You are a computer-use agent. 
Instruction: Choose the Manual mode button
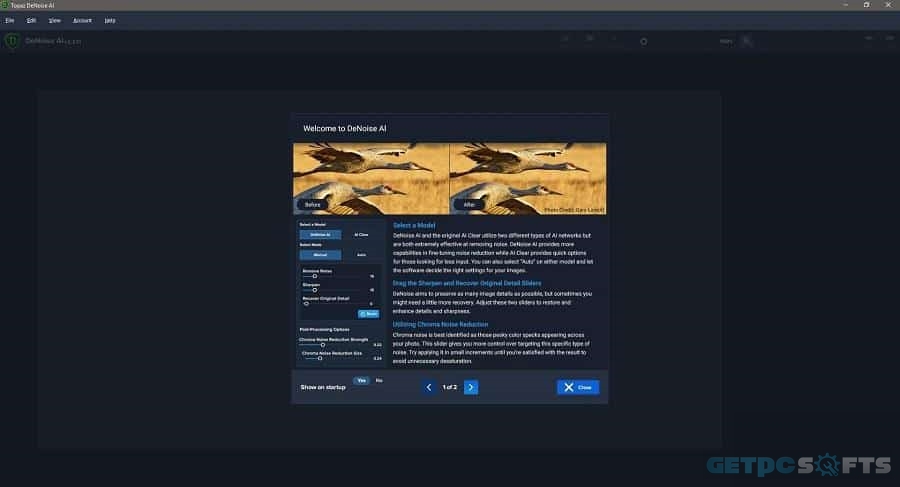(x=320, y=254)
